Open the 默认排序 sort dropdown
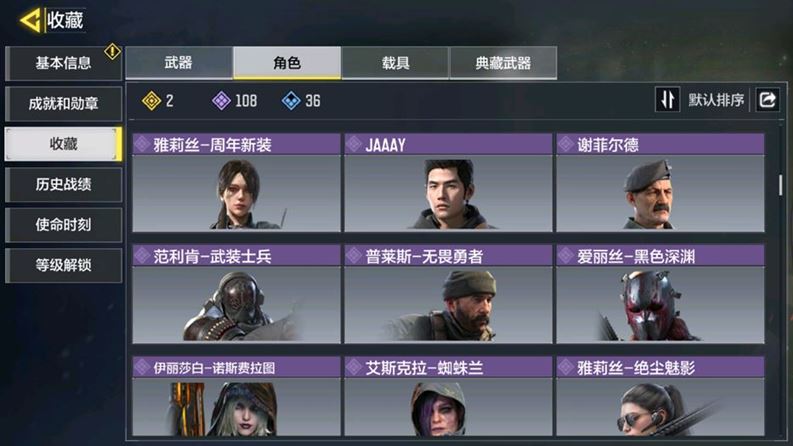The width and height of the screenshot is (793, 446). click(x=716, y=100)
